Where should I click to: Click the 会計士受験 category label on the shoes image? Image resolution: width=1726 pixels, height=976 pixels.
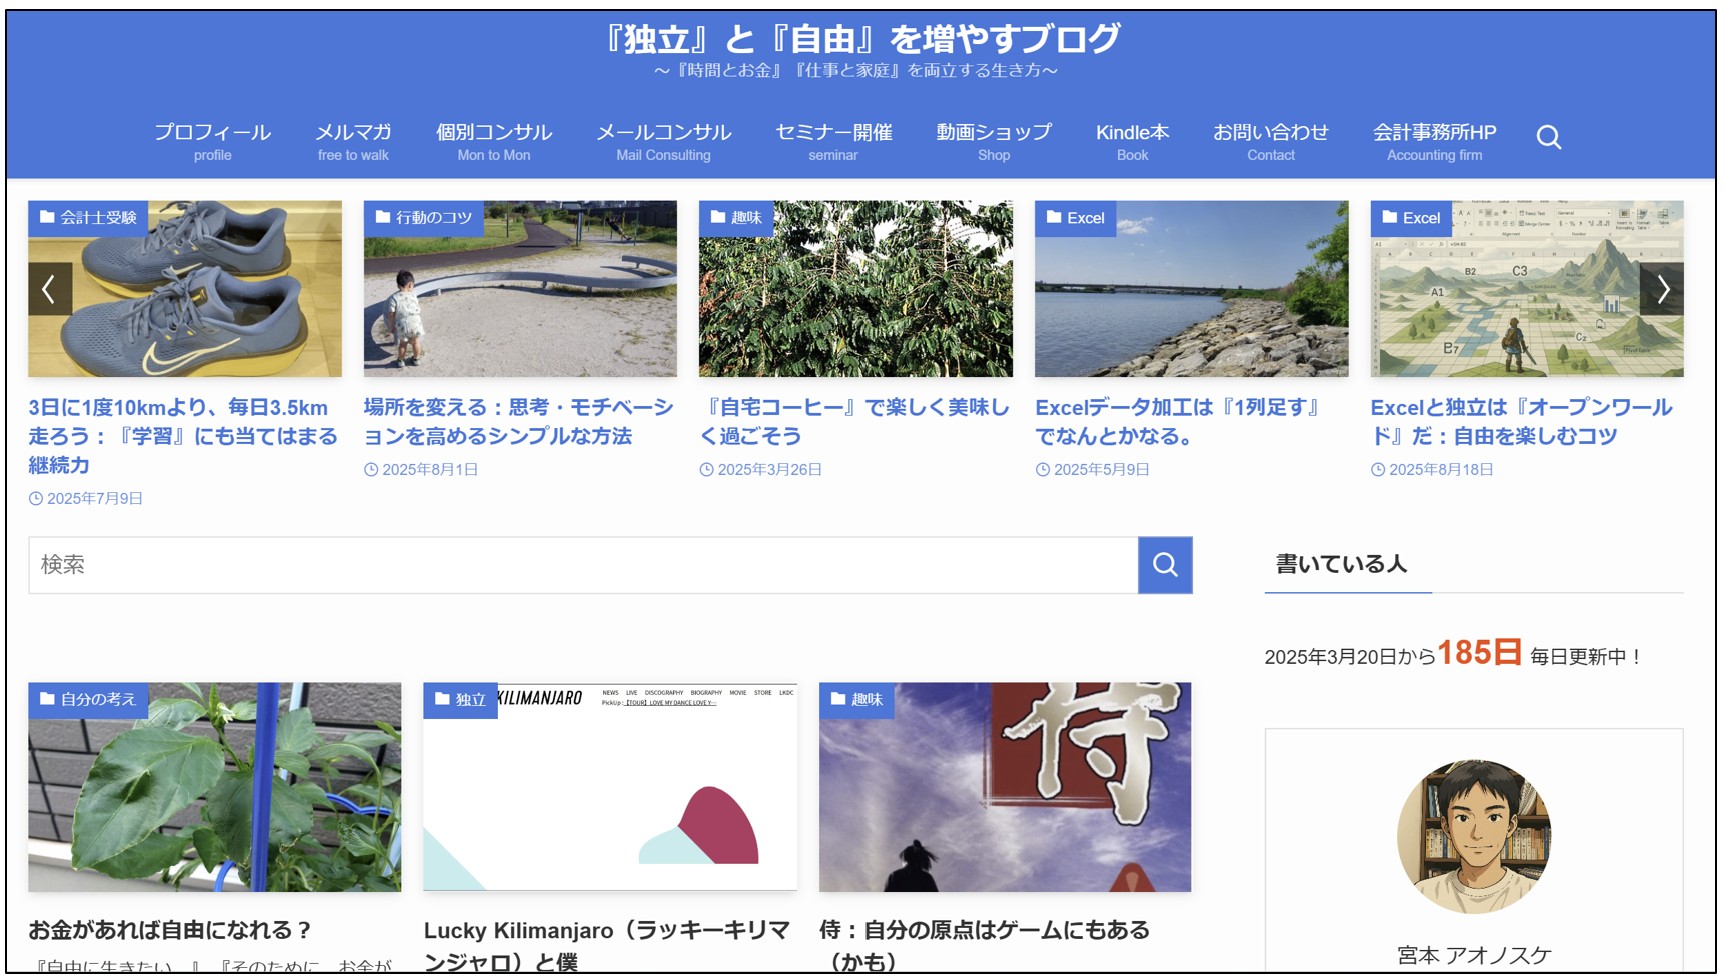88,218
